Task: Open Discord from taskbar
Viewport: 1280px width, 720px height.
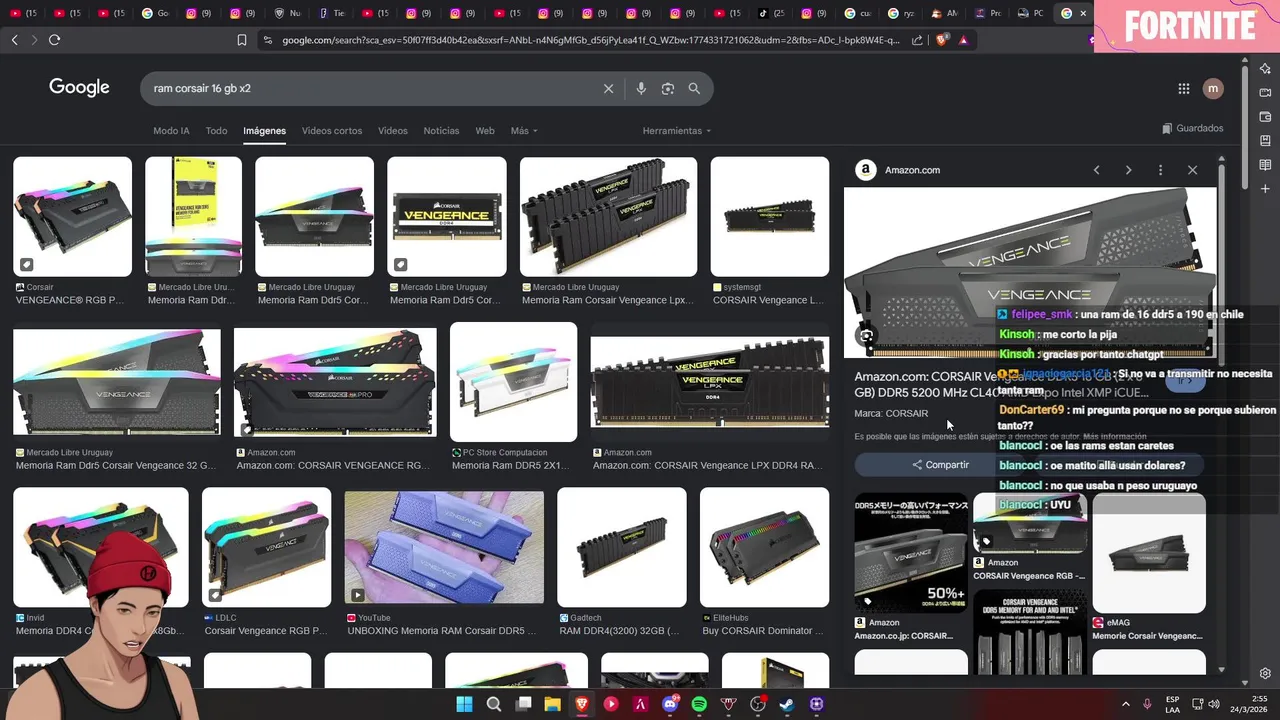Action: pyautogui.click(x=670, y=704)
